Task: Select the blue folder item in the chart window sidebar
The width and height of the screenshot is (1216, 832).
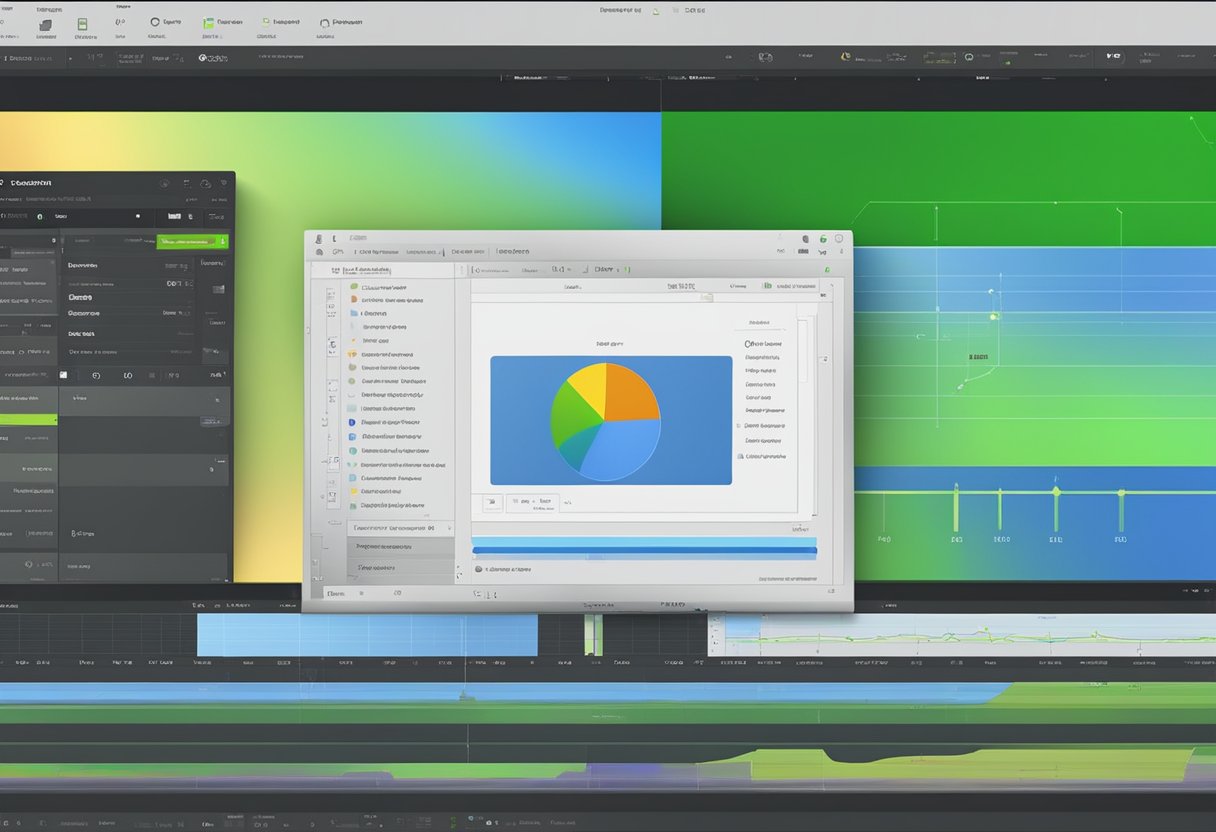Action: tap(352, 313)
